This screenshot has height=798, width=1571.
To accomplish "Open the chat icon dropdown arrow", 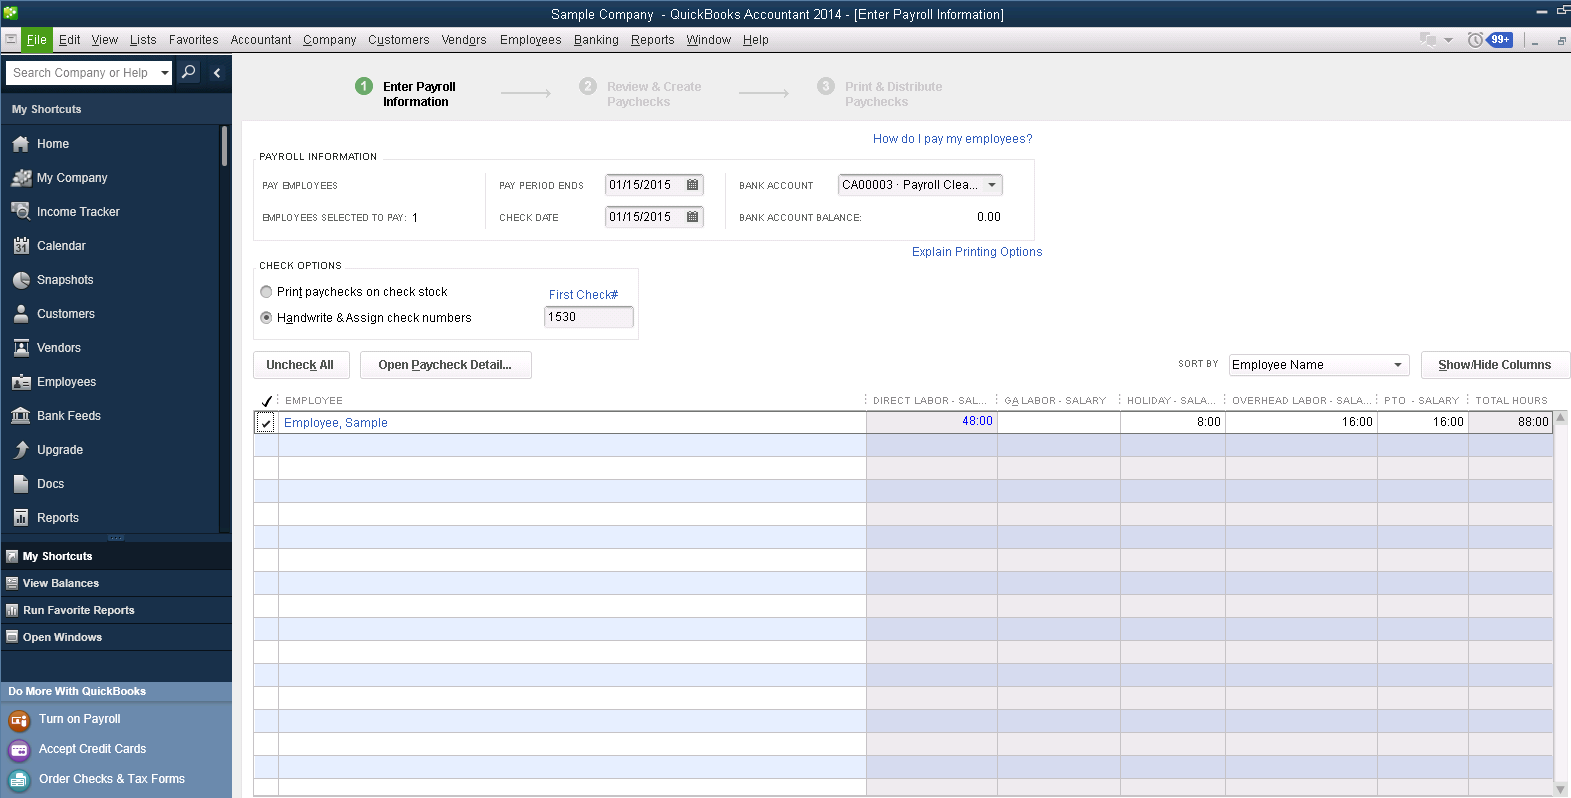I will 1448,41.
